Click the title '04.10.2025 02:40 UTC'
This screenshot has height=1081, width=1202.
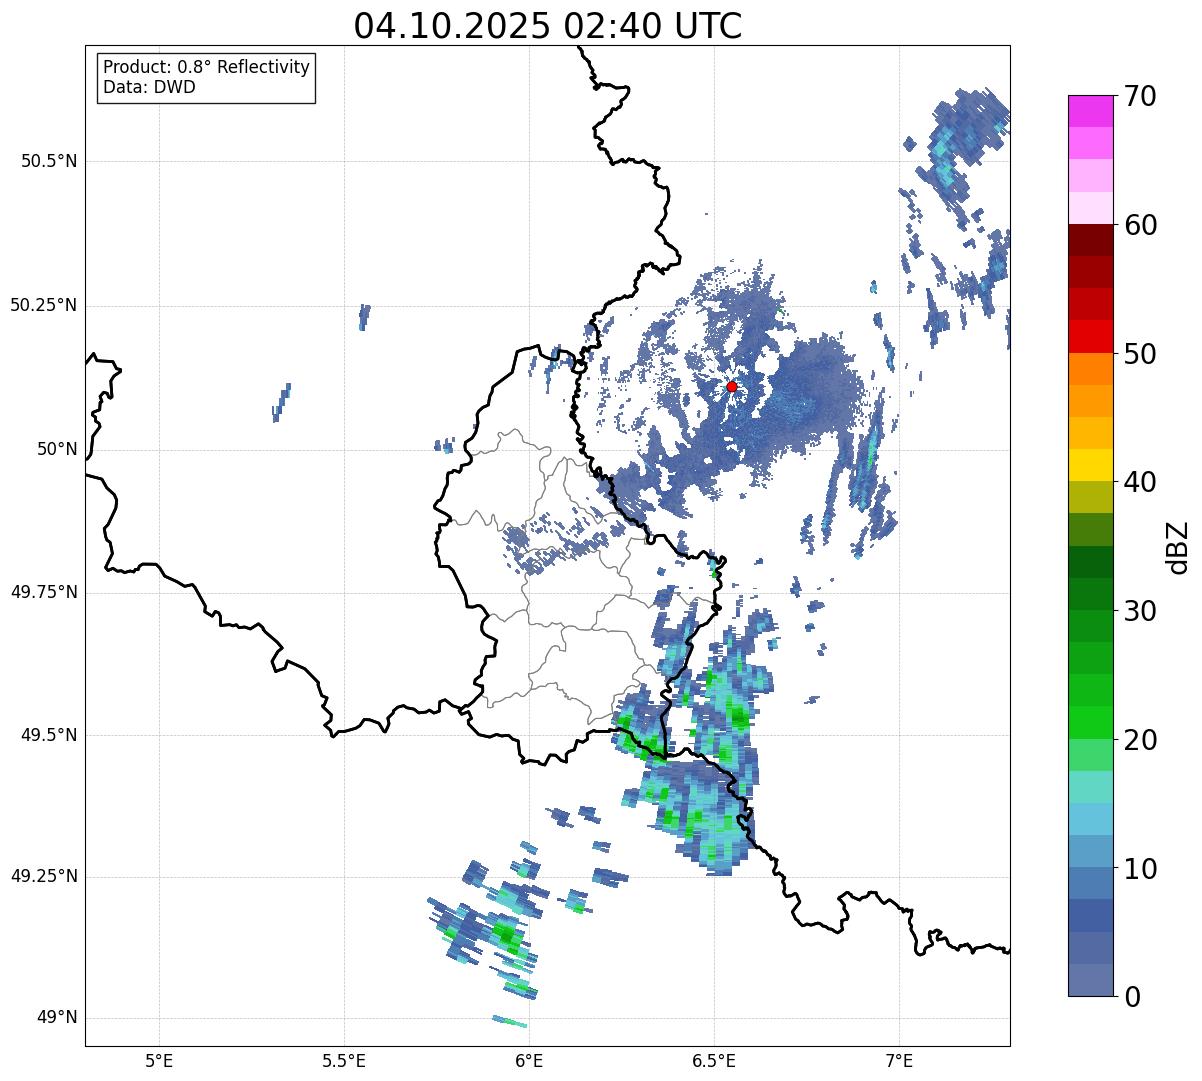548,26
